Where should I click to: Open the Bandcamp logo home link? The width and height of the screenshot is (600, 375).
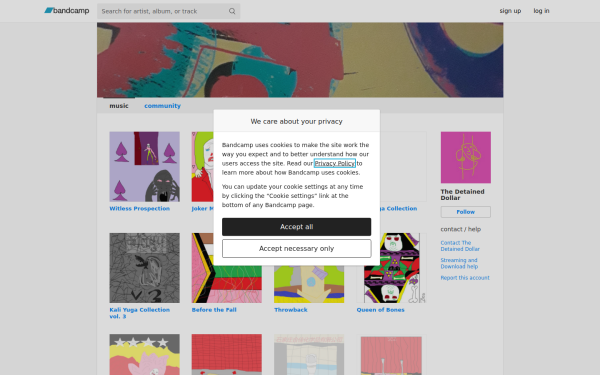click(x=67, y=11)
